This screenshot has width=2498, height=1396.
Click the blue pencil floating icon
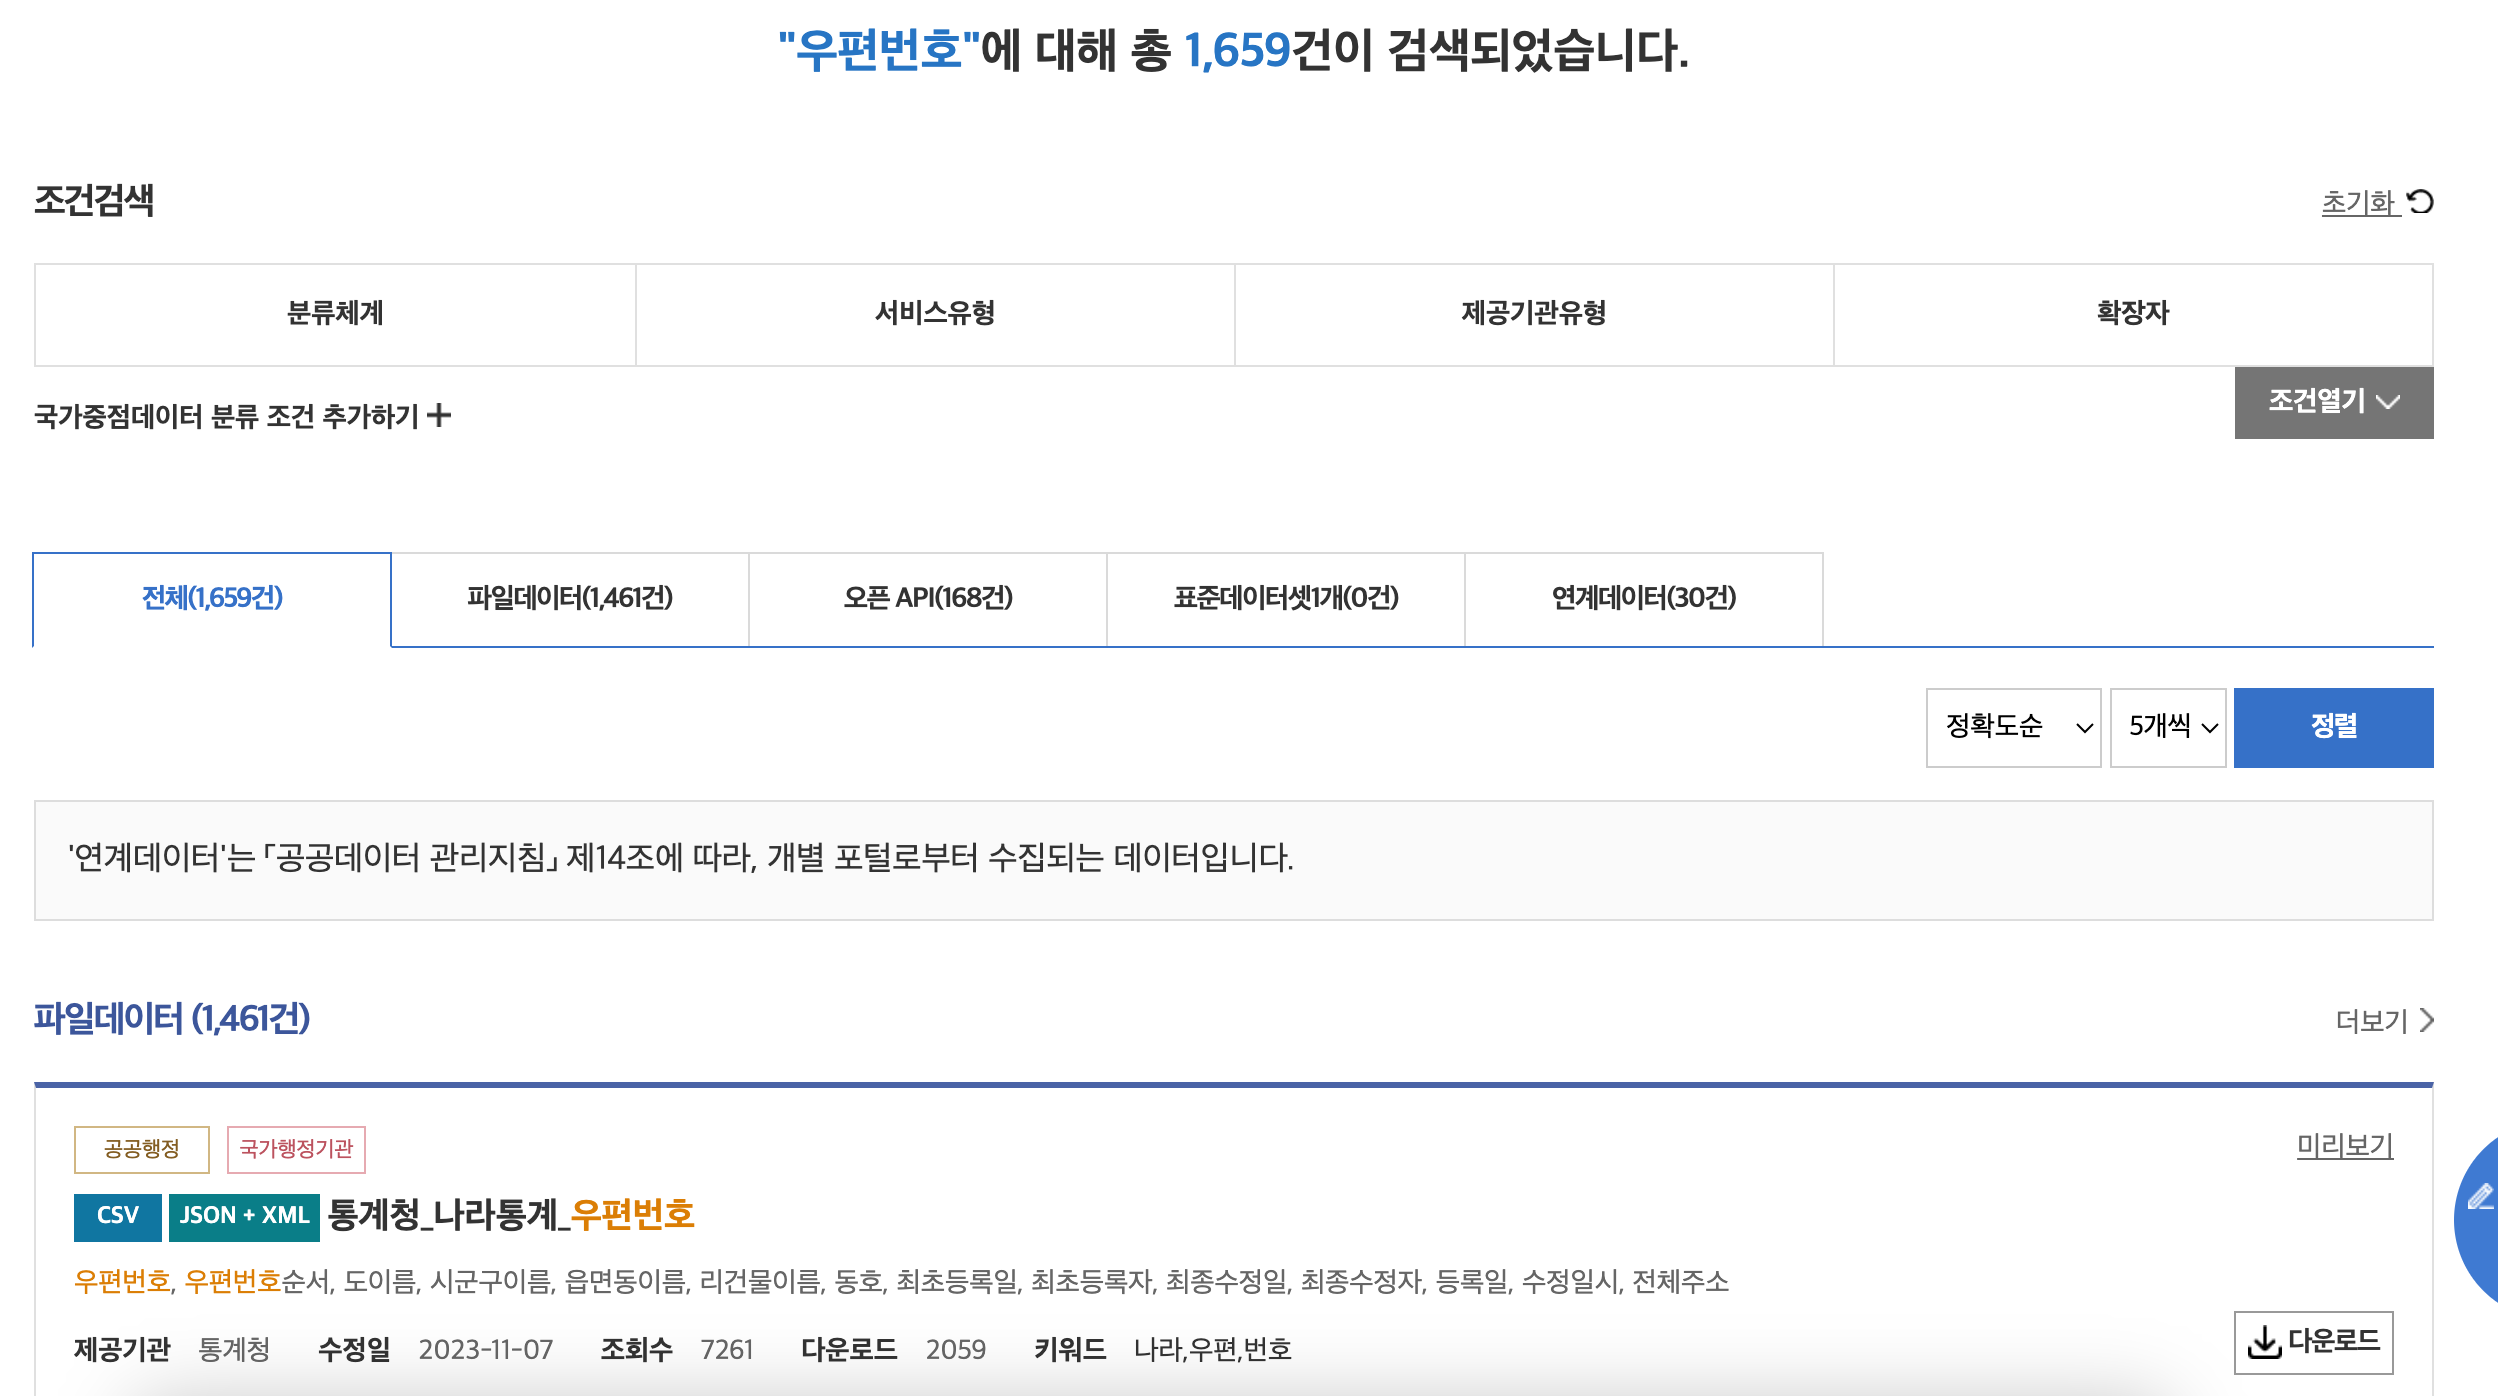click(2480, 1196)
